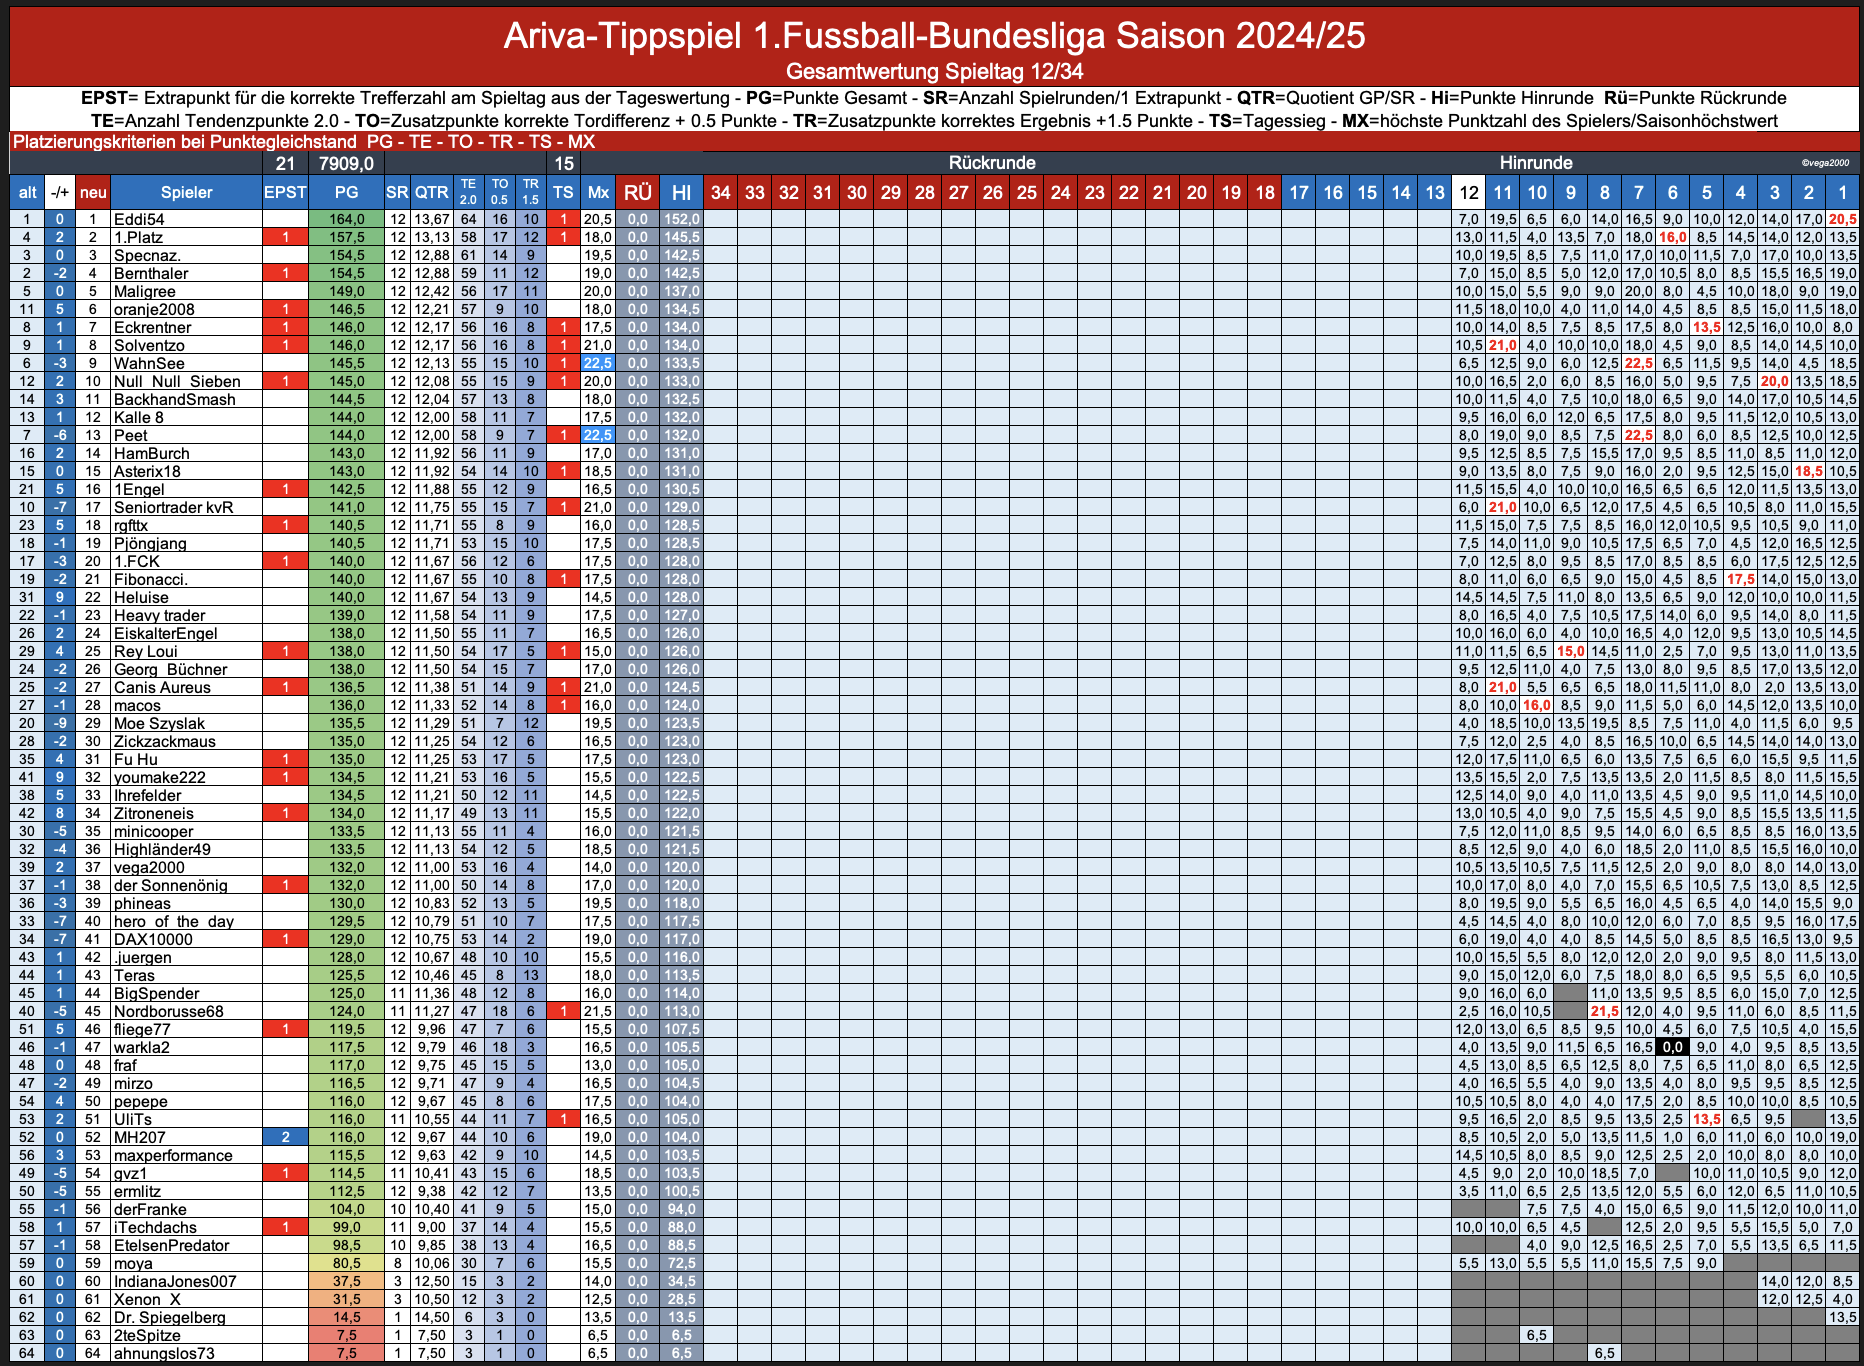Select white highlighted matchday 12 header
The height and width of the screenshot is (1366, 1864).
click(x=1468, y=193)
